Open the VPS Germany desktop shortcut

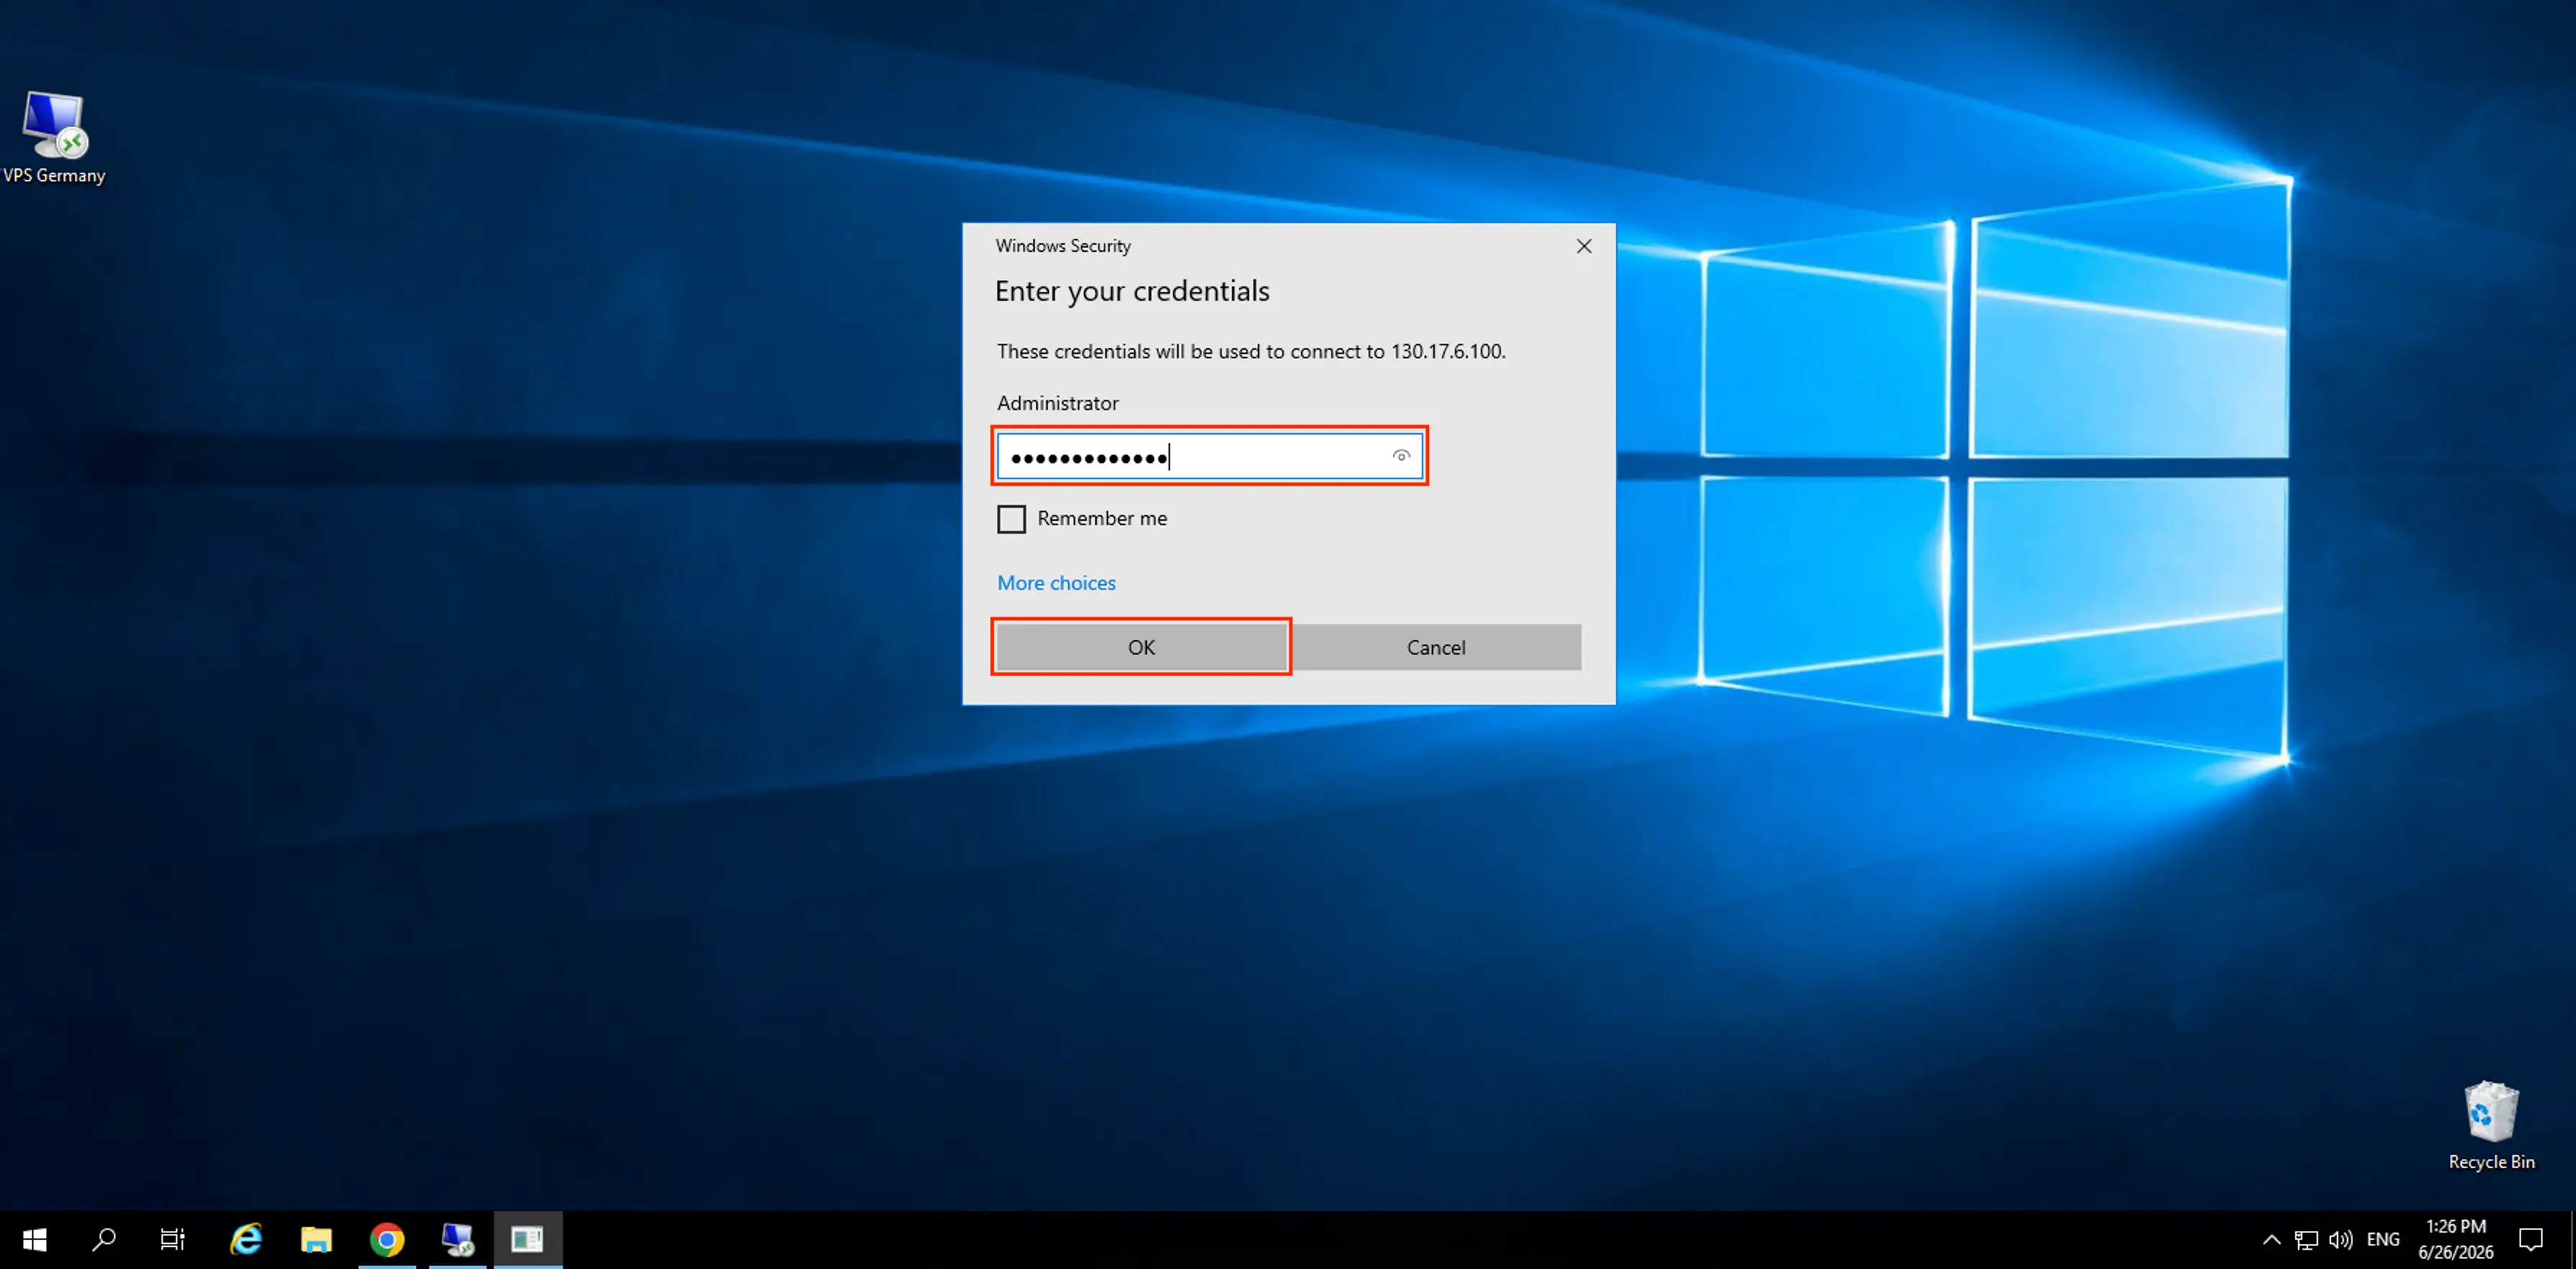click(x=54, y=137)
